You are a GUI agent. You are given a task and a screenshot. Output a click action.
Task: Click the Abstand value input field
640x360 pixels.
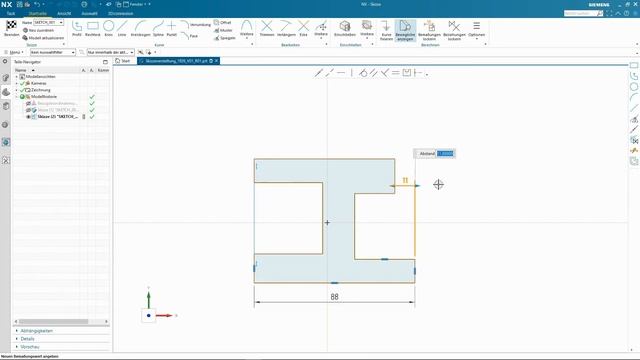click(x=445, y=153)
